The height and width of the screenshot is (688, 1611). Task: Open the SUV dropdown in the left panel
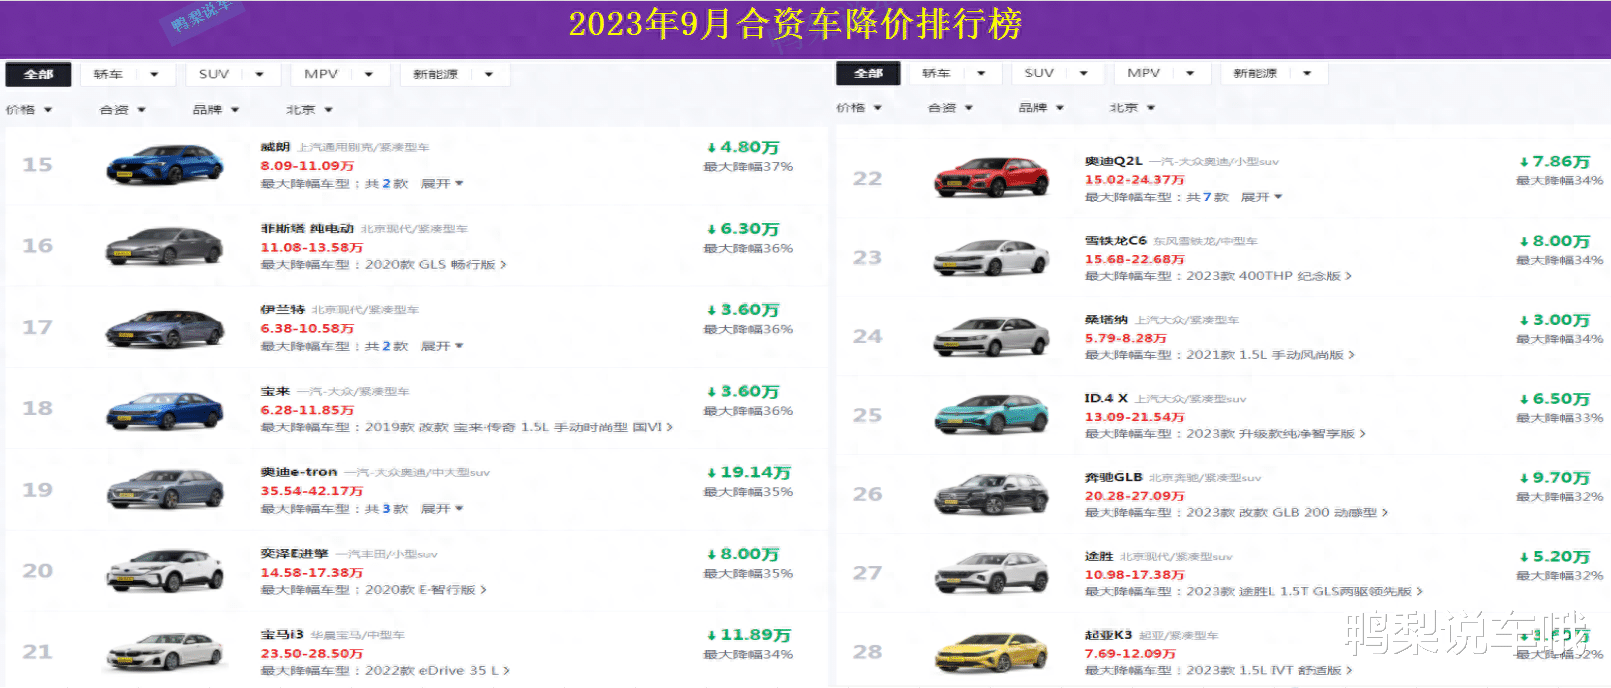[232, 74]
